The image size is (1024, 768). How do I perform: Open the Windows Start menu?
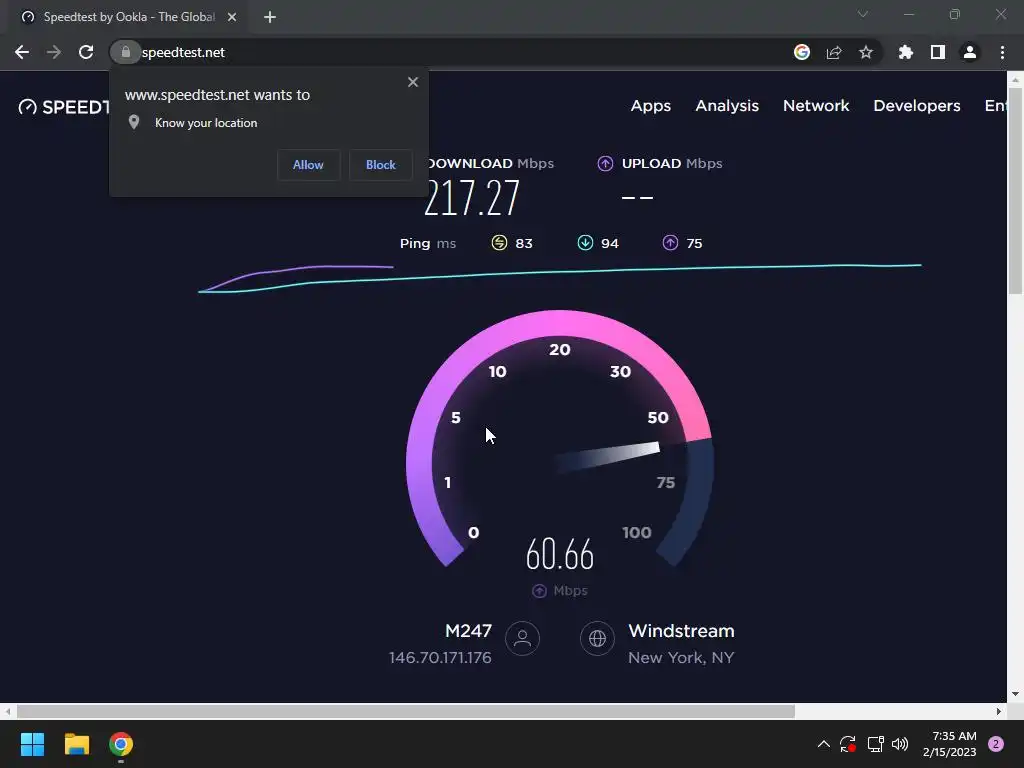coord(32,744)
